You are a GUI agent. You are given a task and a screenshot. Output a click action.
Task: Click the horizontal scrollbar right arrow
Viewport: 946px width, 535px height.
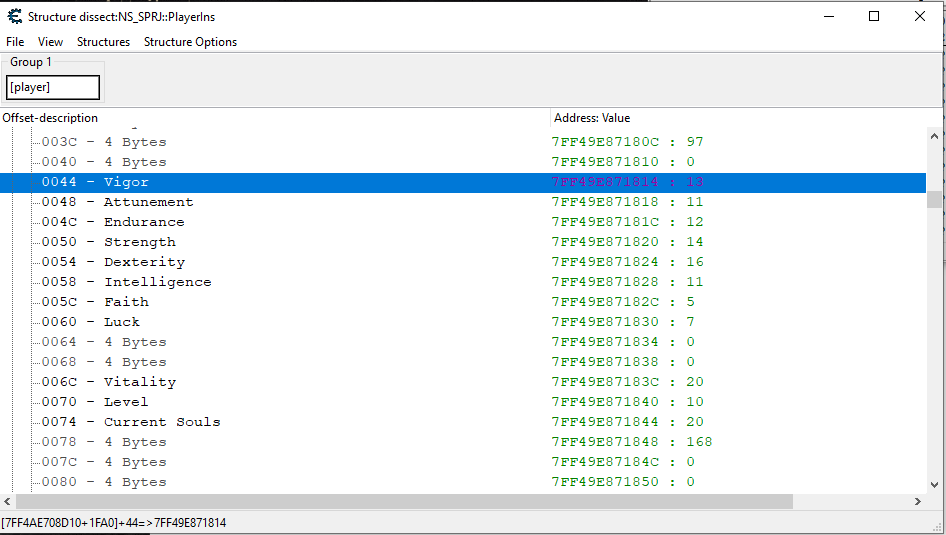(x=918, y=501)
